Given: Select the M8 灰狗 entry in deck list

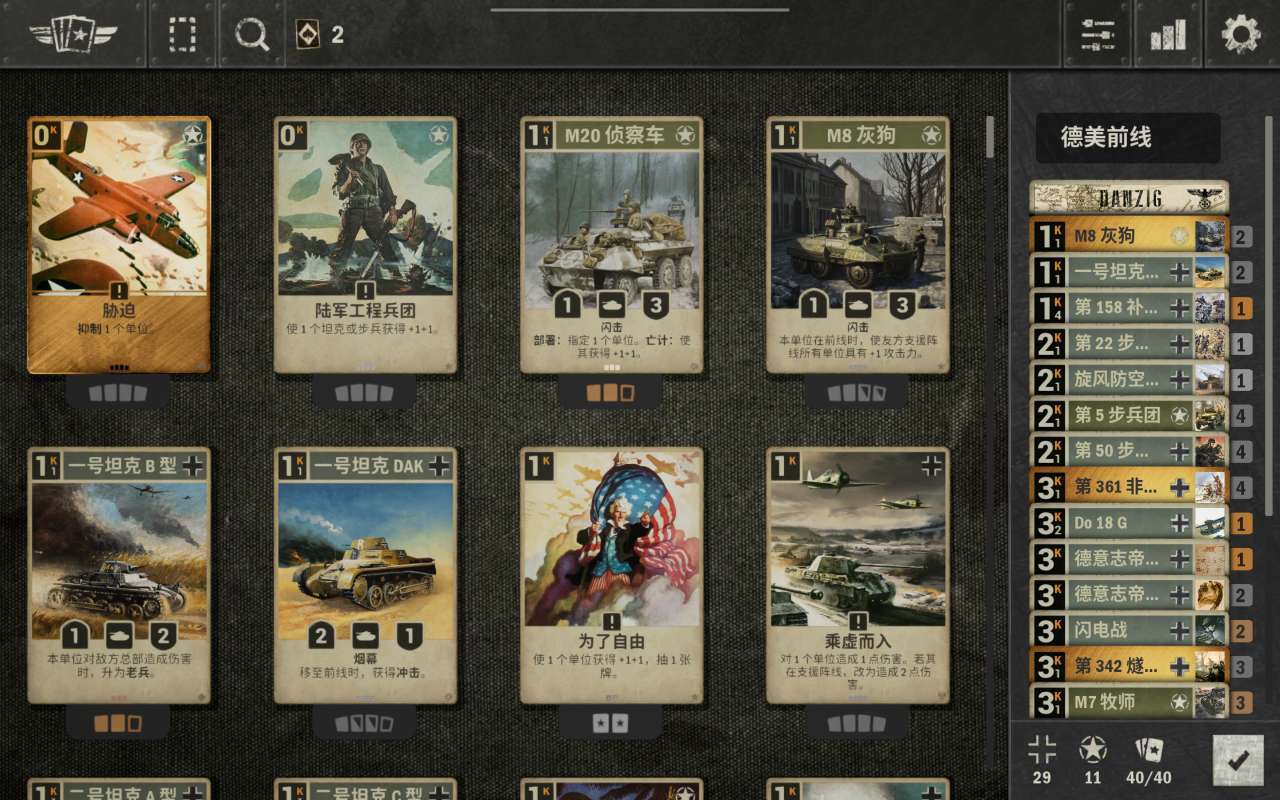Looking at the screenshot, I should pyautogui.click(x=1129, y=236).
